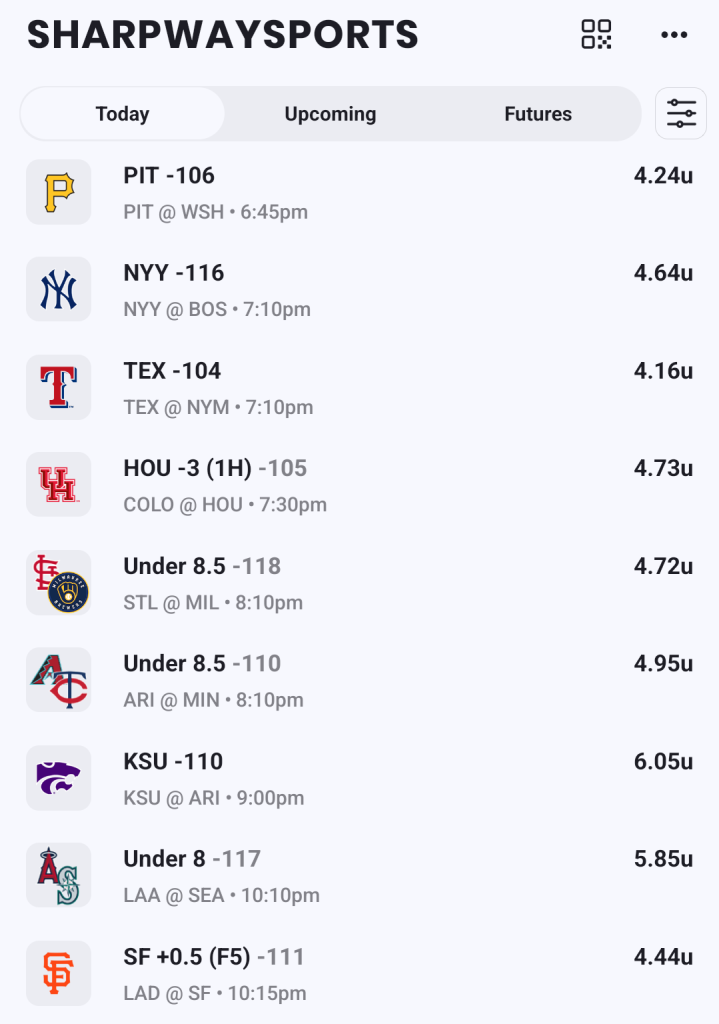Screen dimensions: 719x1024
Task: Tap the Kansas State Wildcats logo
Action: click(58, 778)
